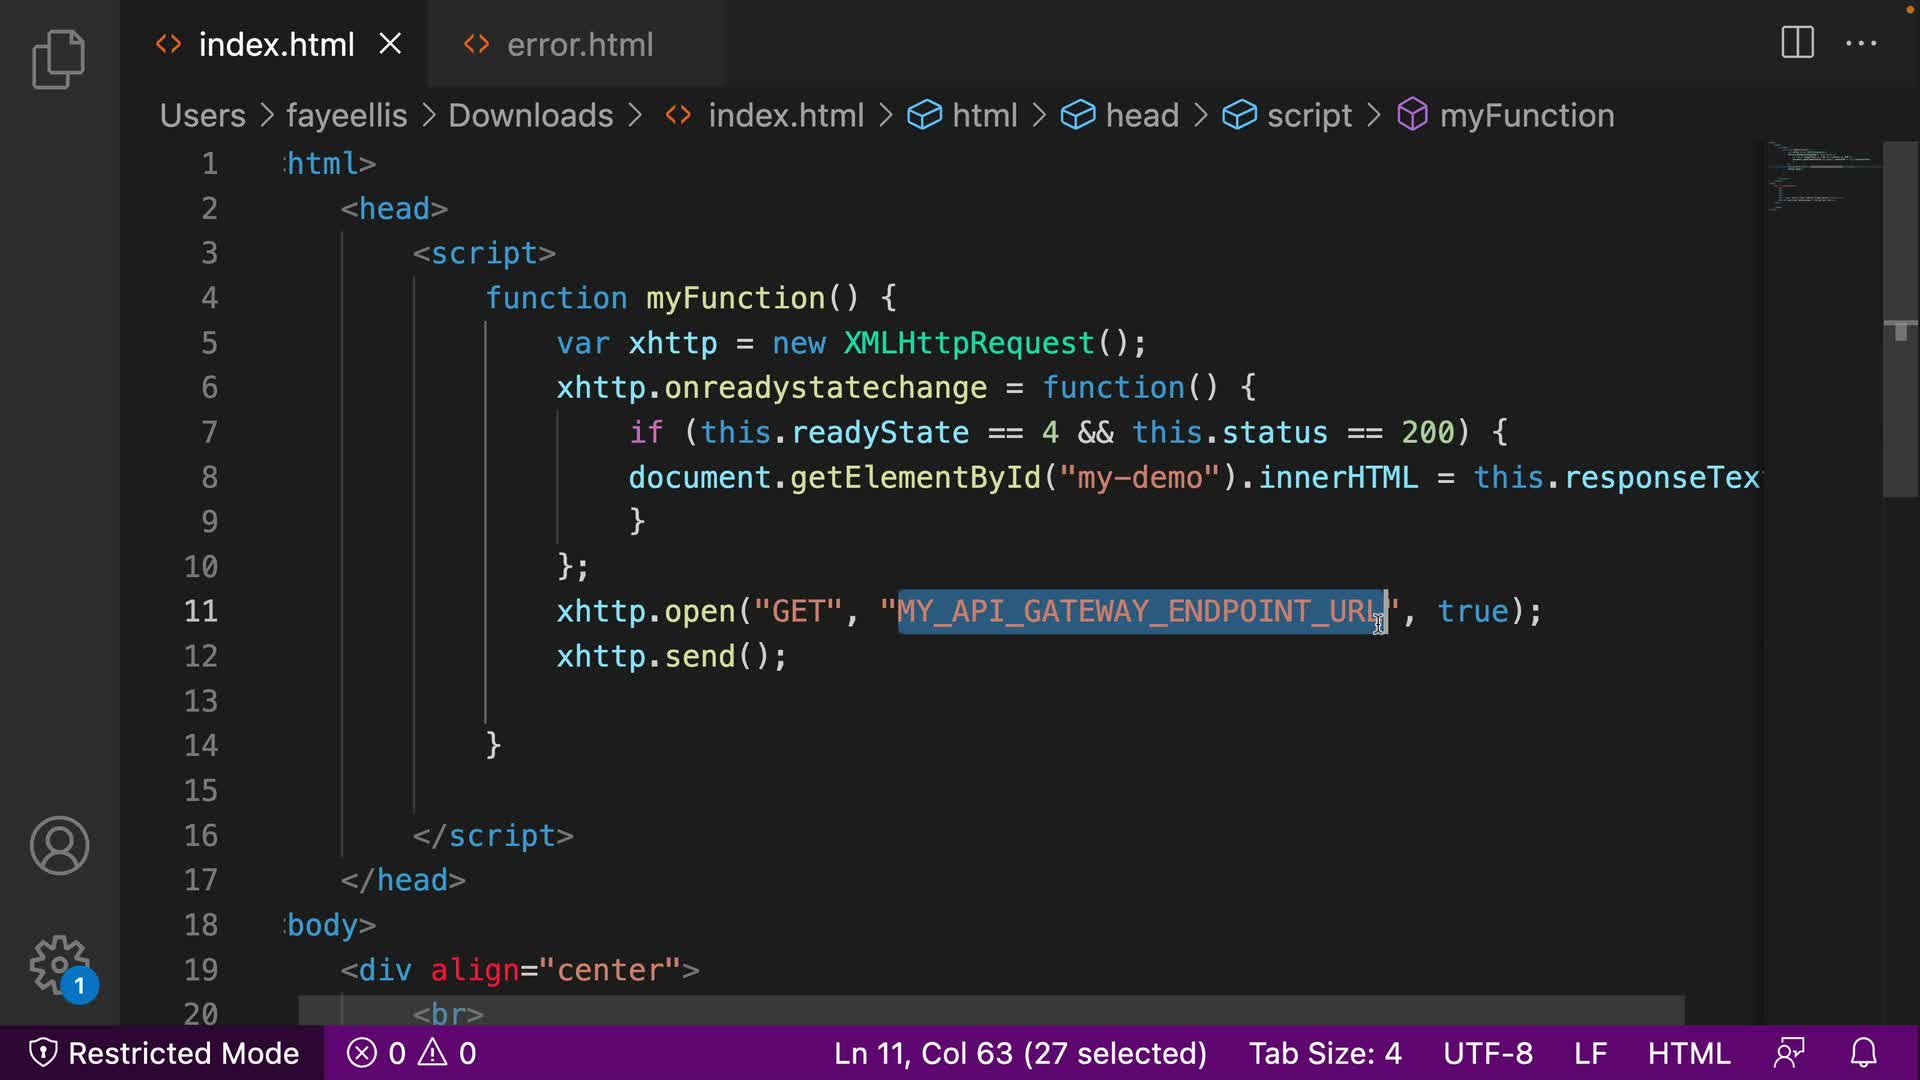Screen dimensions: 1920x1080
Task: Click Ln 11, Col 63 go-to-line indicator
Action: [1020, 1053]
